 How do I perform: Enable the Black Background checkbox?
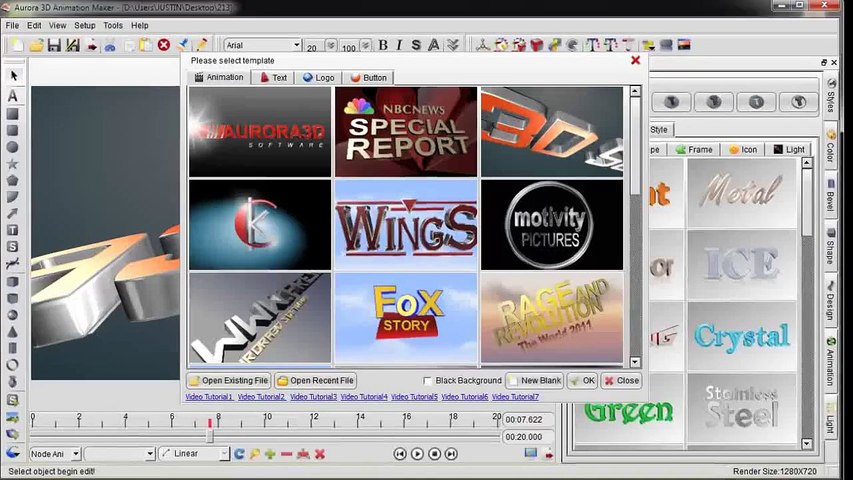click(428, 381)
